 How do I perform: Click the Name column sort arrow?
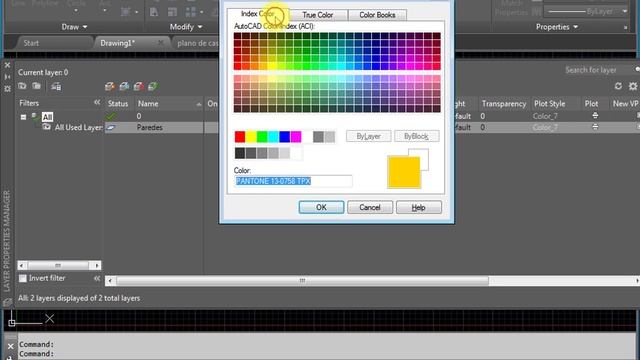coord(199,104)
